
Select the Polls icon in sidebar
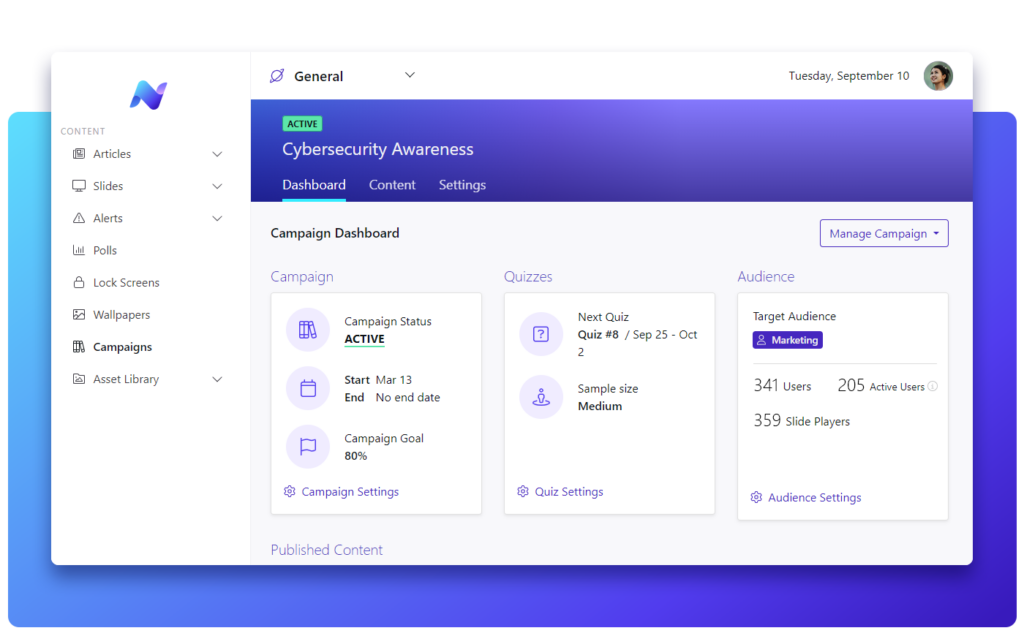pos(81,250)
